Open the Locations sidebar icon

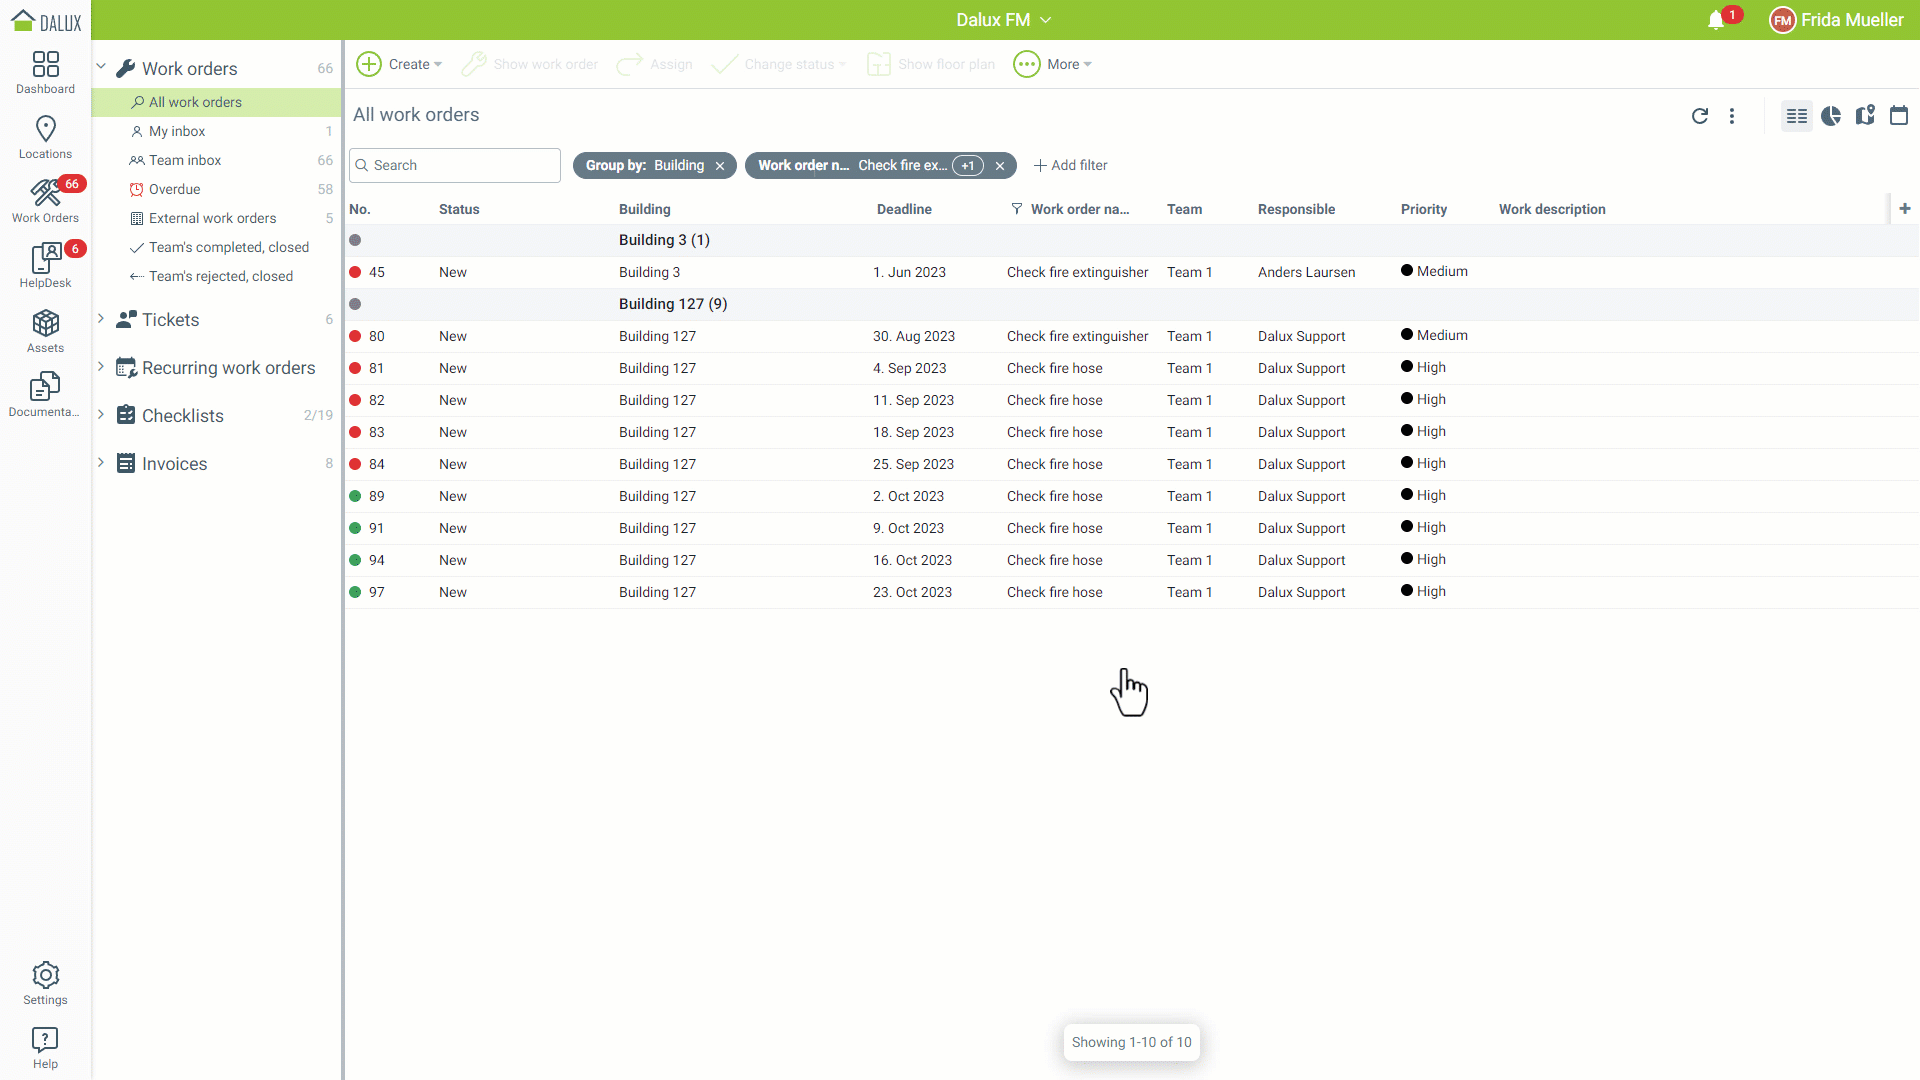coord(45,137)
